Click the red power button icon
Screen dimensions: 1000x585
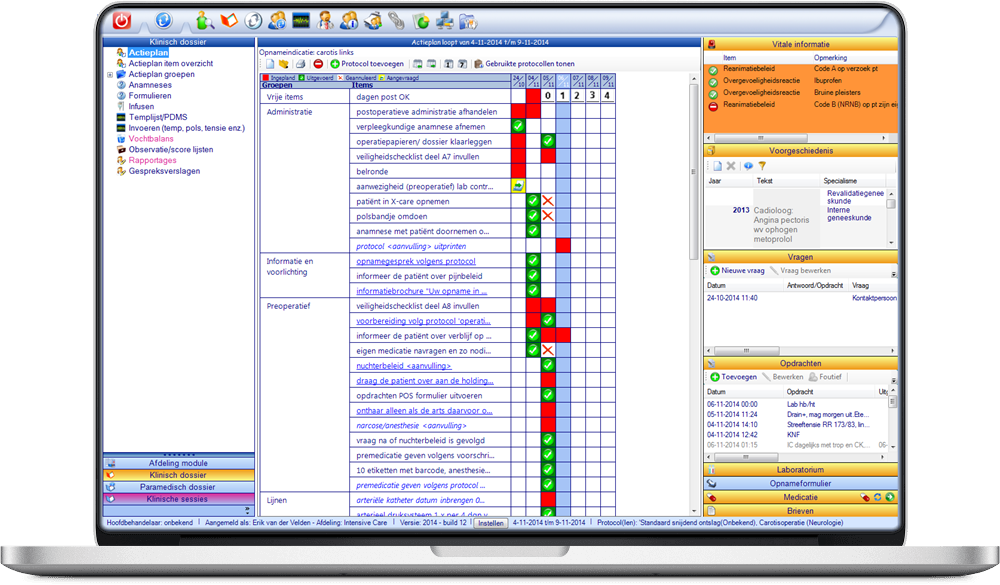[122, 20]
